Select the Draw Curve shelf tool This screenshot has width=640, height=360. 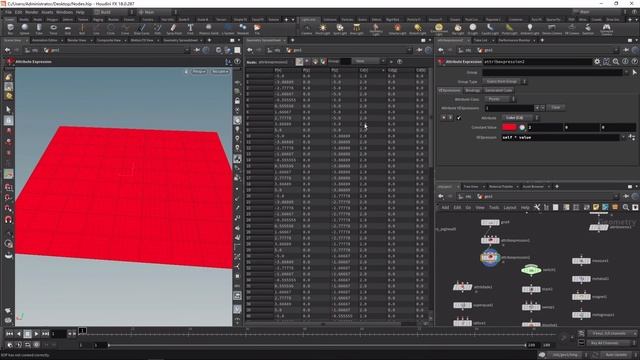point(141,29)
